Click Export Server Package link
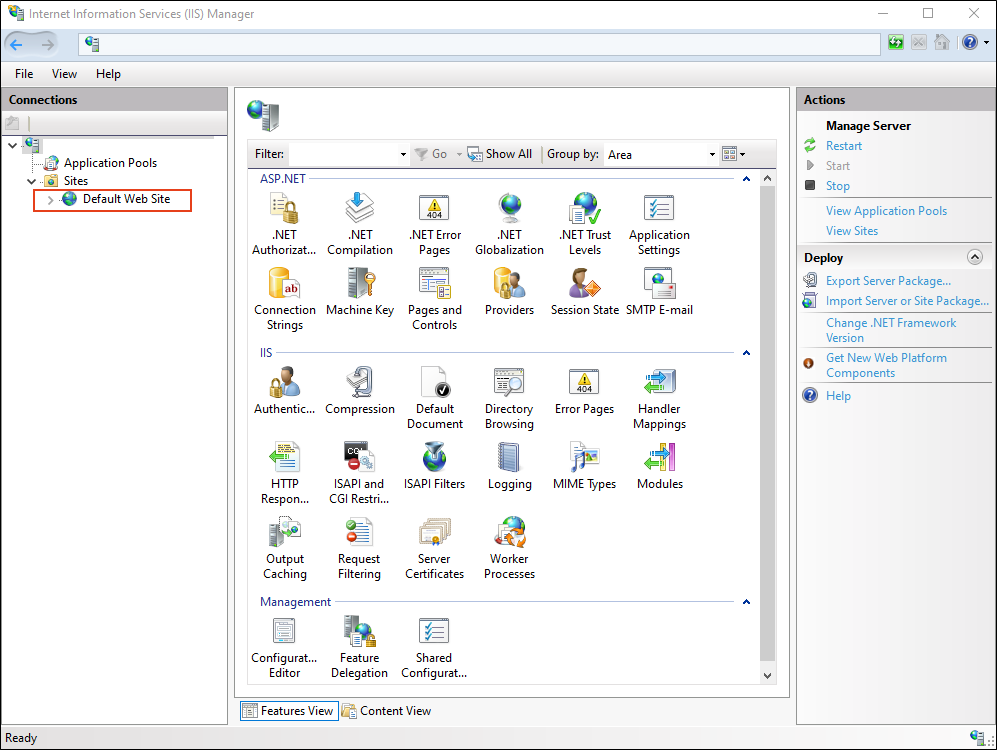 [x=888, y=280]
